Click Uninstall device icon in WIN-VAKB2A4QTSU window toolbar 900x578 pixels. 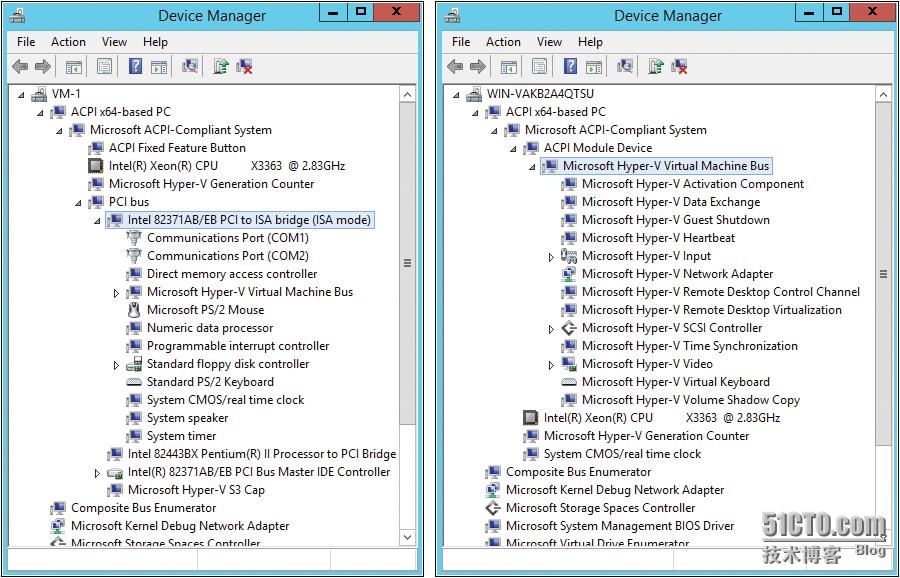point(680,67)
